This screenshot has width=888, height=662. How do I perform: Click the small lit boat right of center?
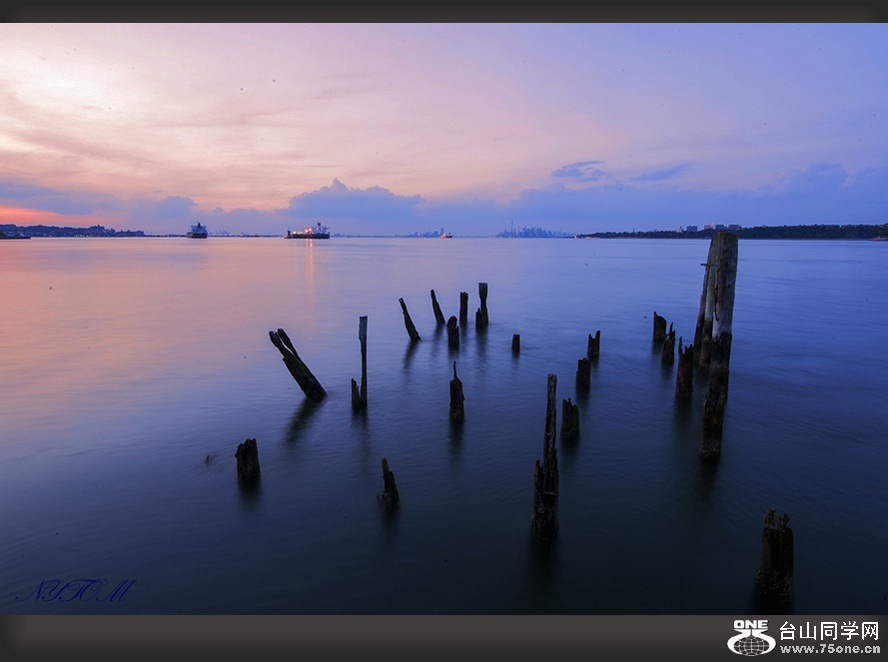pos(445,235)
